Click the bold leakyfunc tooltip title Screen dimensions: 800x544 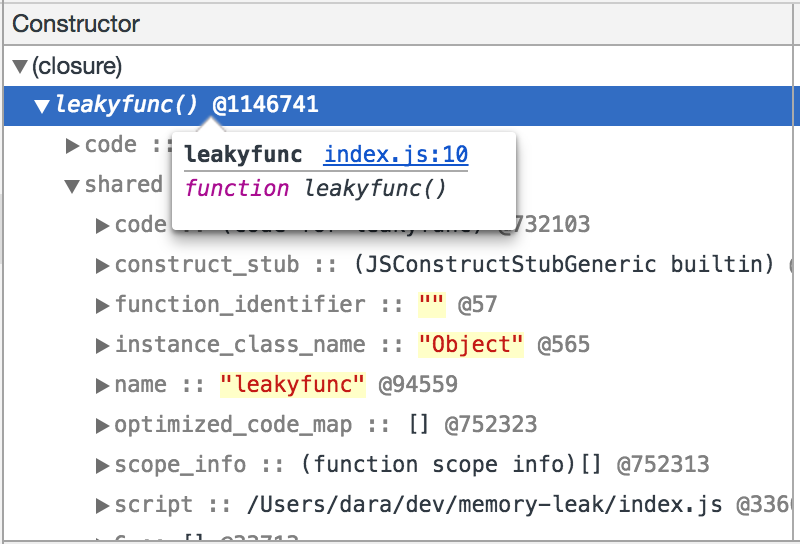click(x=243, y=155)
